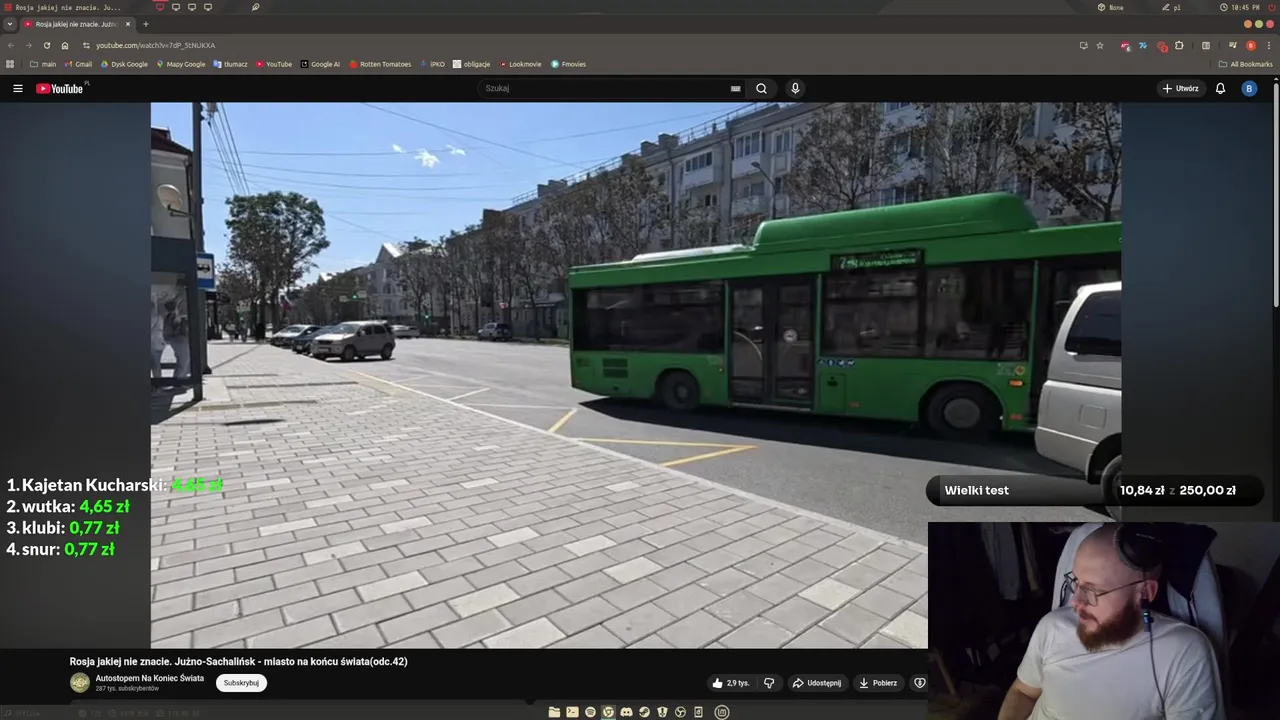Image resolution: width=1280 pixels, height=720 pixels.
Task: Open the Rotten Tomatoes bookmark
Action: tap(379, 64)
